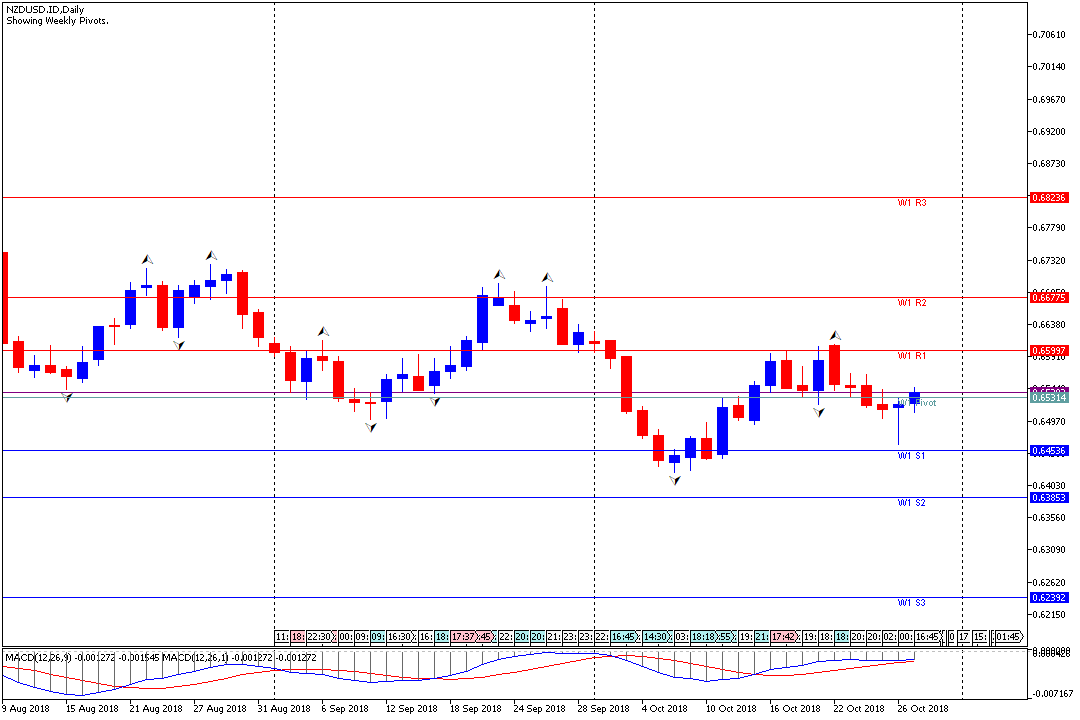Screen dimensions: 1080x720
Task: Click the NZDUSD.ID,Daily chart title
Action: coord(45,8)
